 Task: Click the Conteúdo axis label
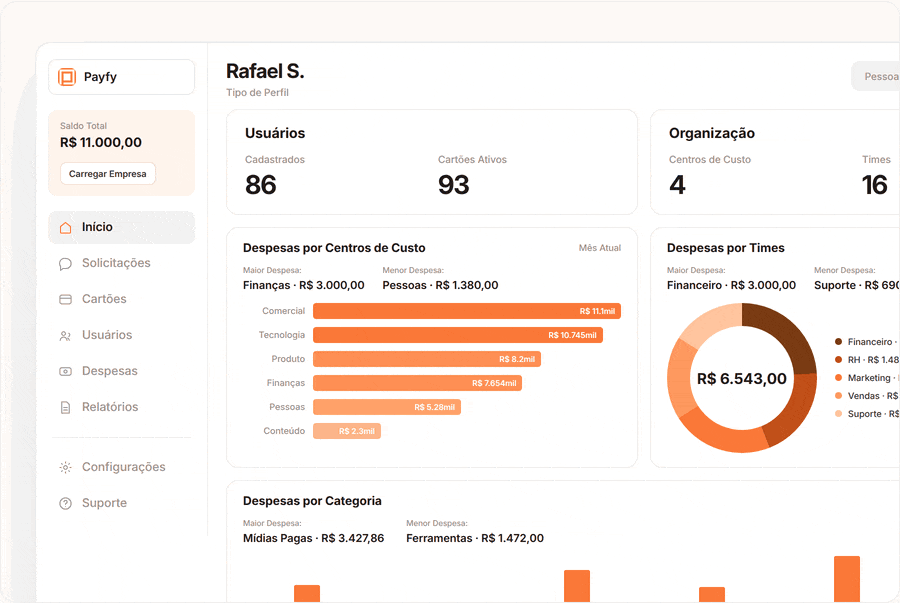pos(284,431)
